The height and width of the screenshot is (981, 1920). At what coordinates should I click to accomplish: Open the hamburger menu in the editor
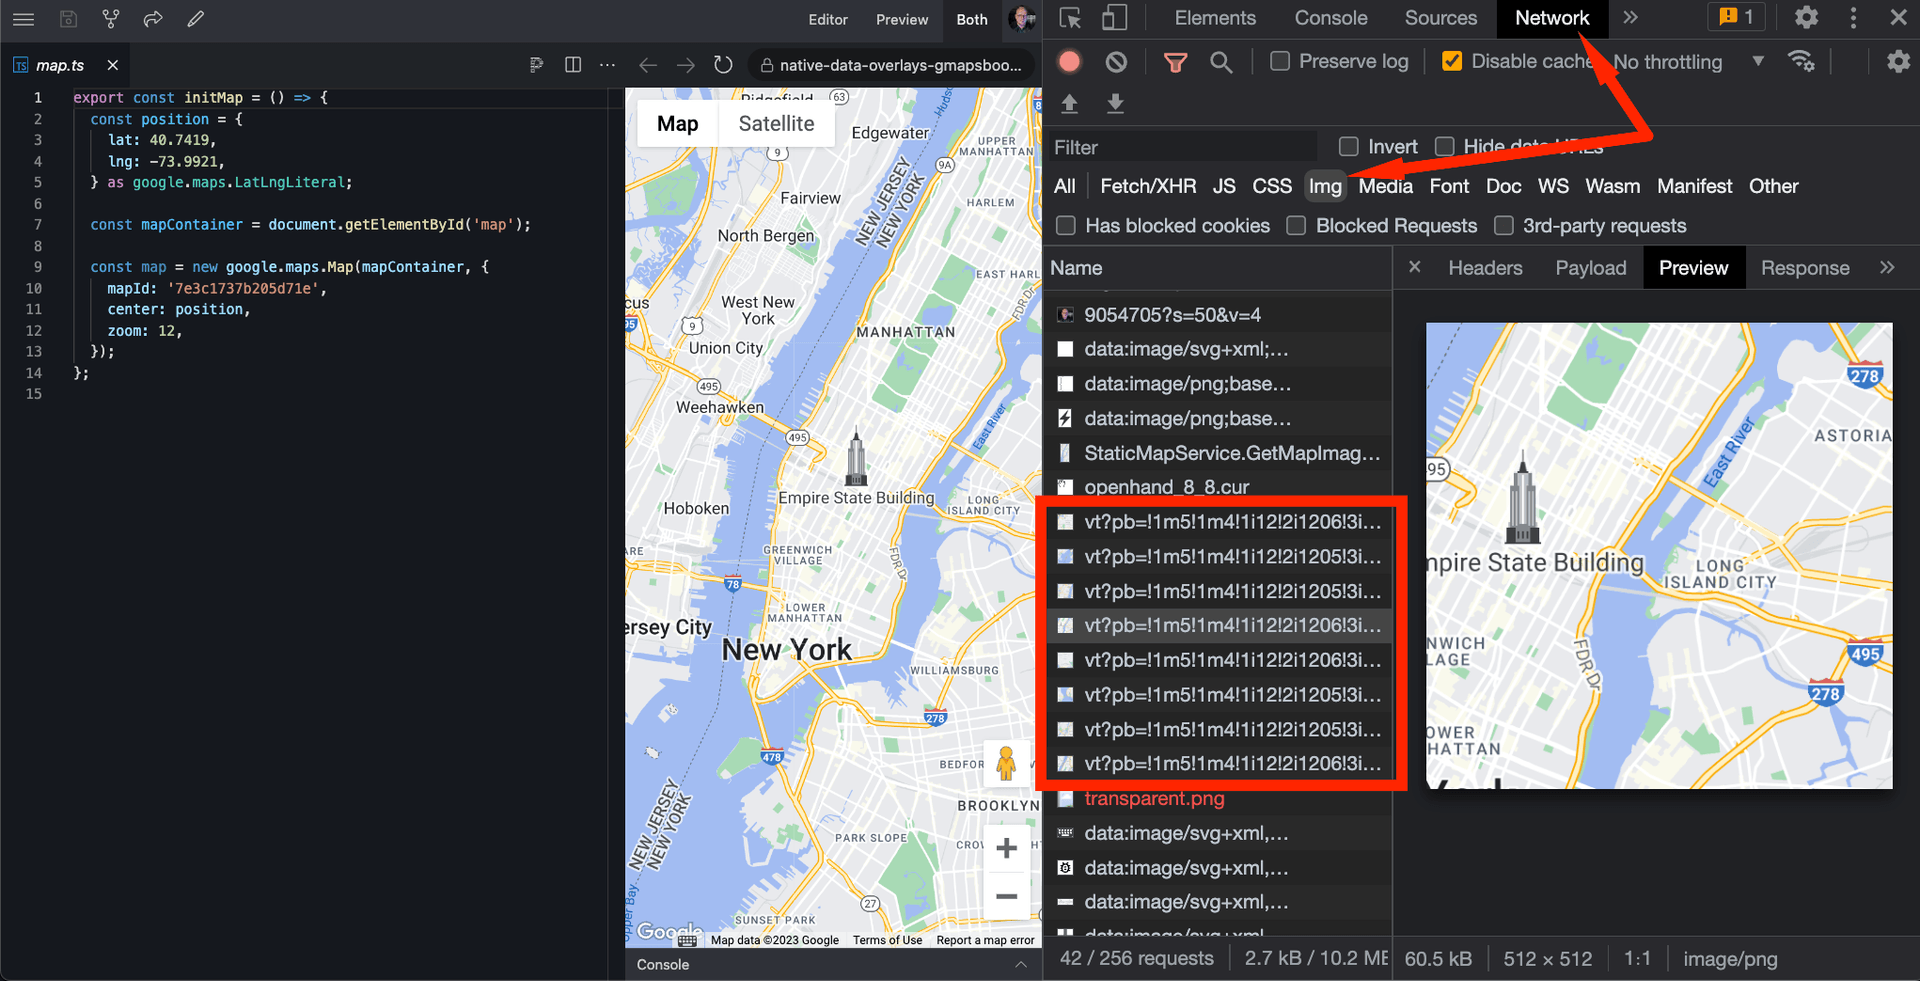click(x=24, y=19)
